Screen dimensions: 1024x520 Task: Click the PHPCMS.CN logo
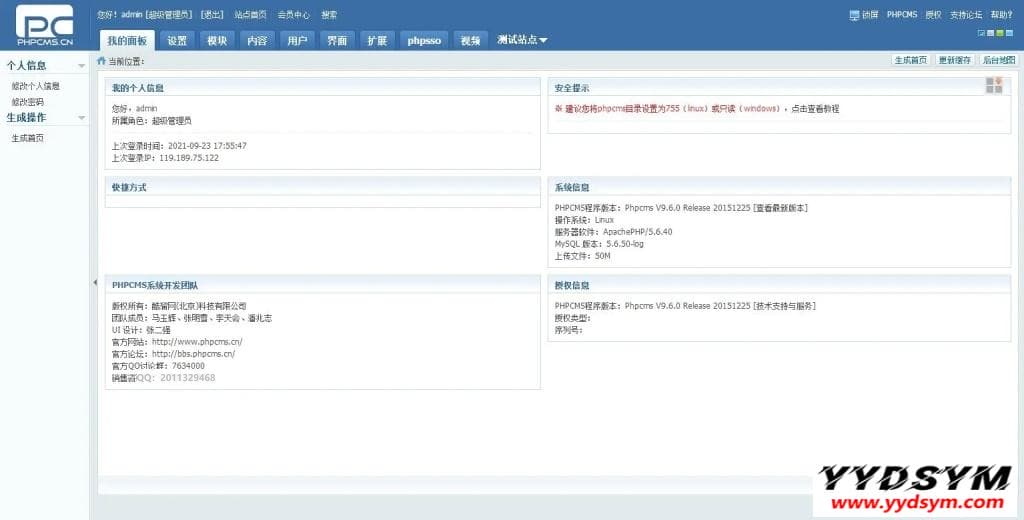(45, 25)
